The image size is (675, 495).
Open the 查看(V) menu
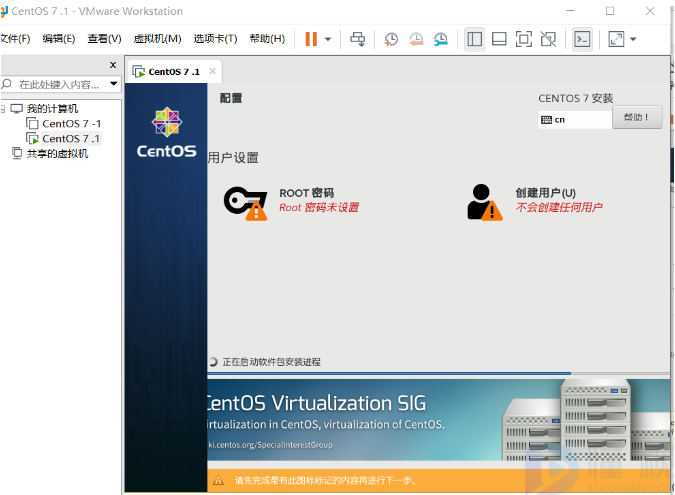tap(104, 39)
